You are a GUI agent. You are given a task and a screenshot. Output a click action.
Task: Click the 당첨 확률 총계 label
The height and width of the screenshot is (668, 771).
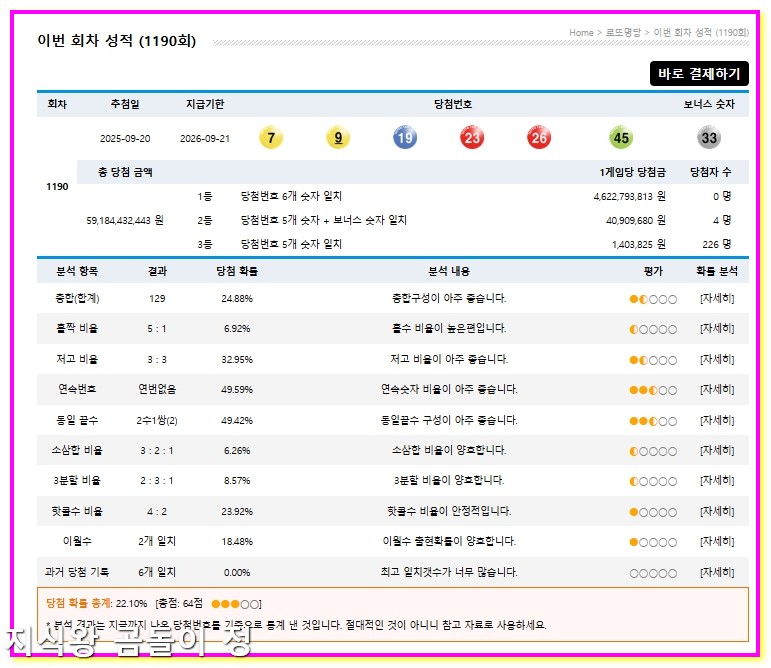[79, 603]
